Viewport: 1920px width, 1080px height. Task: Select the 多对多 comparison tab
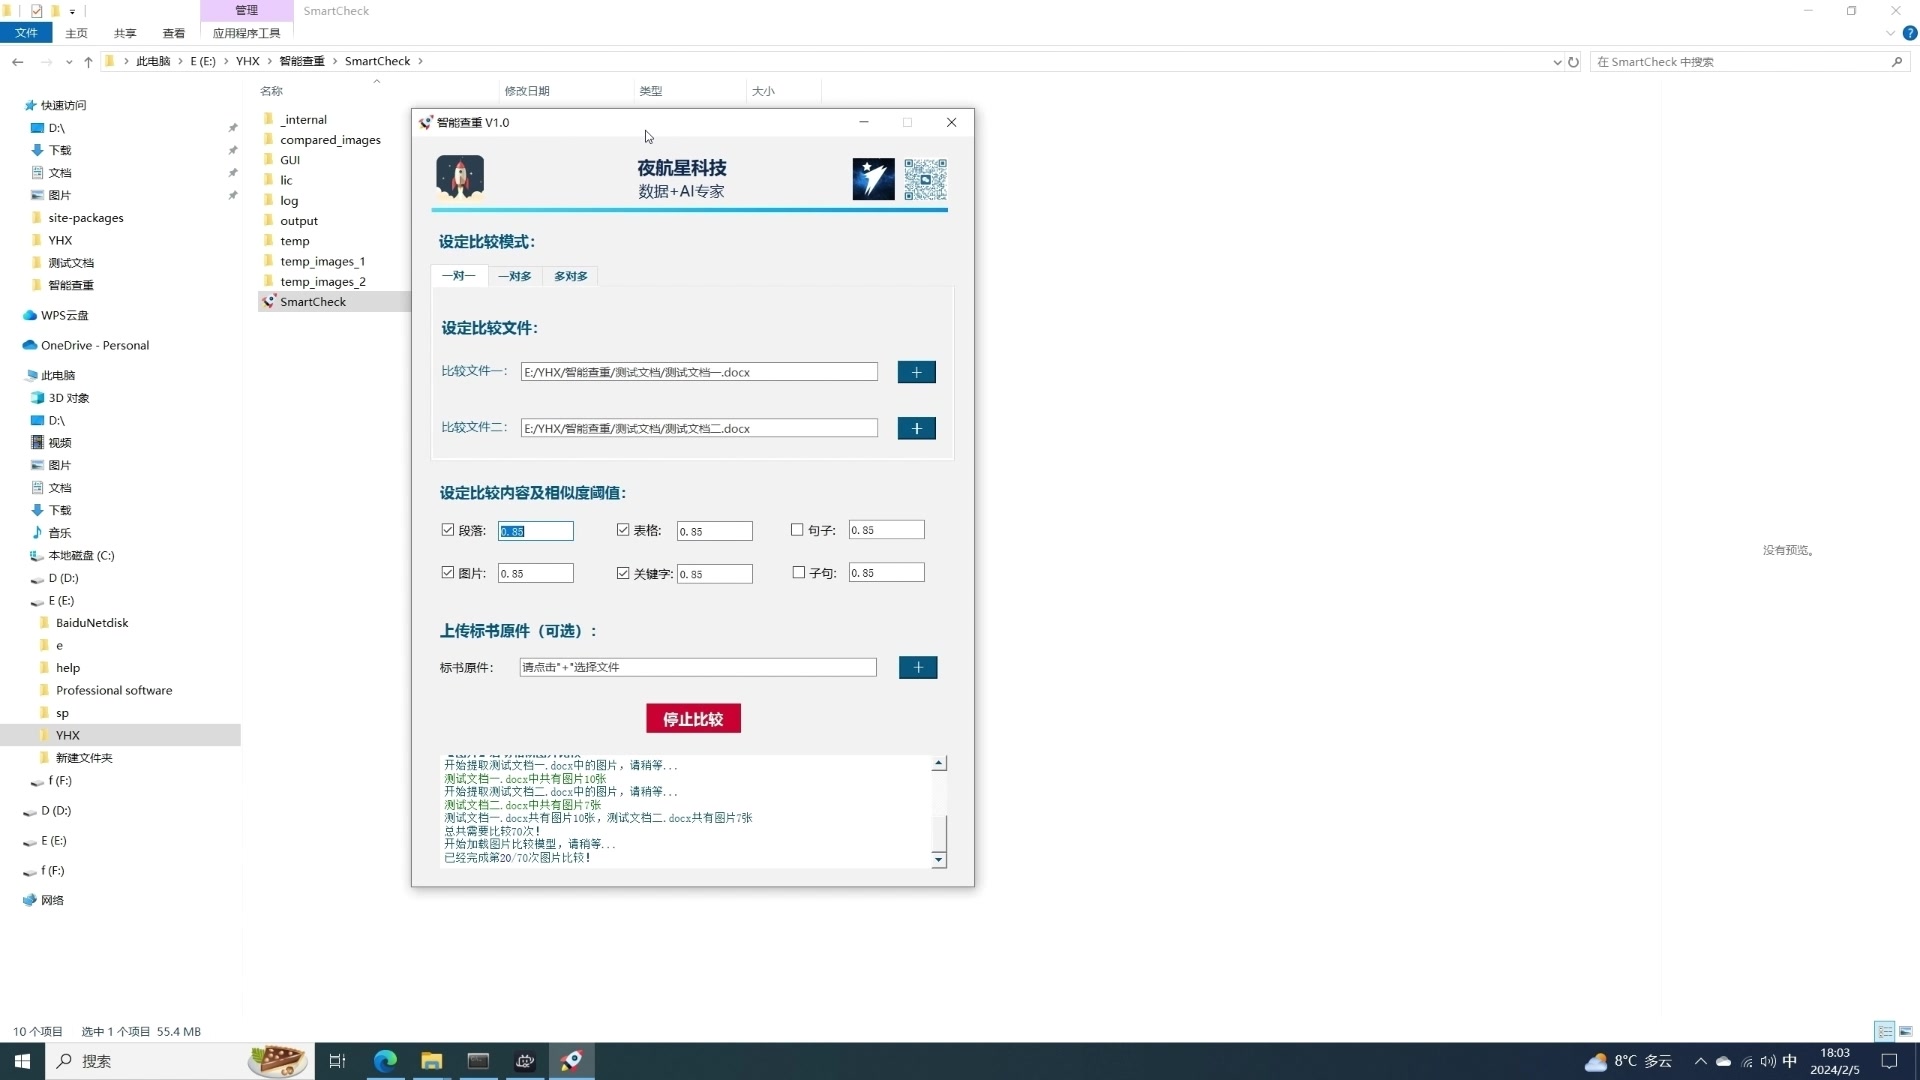tap(571, 276)
